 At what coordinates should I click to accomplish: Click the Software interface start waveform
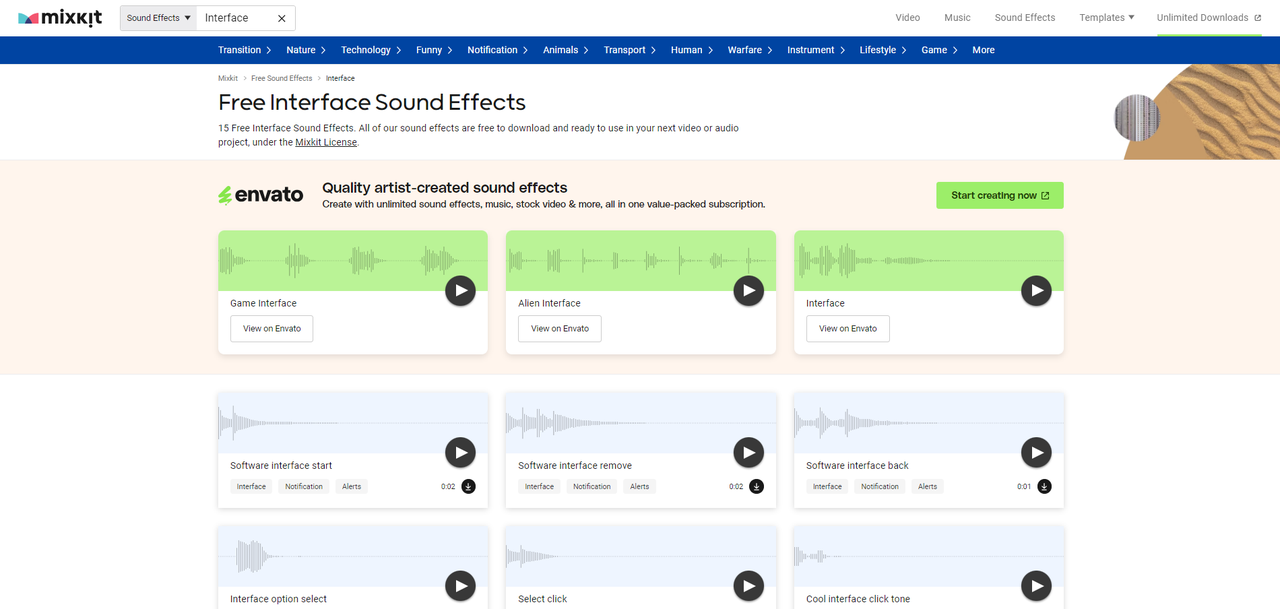pos(353,422)
